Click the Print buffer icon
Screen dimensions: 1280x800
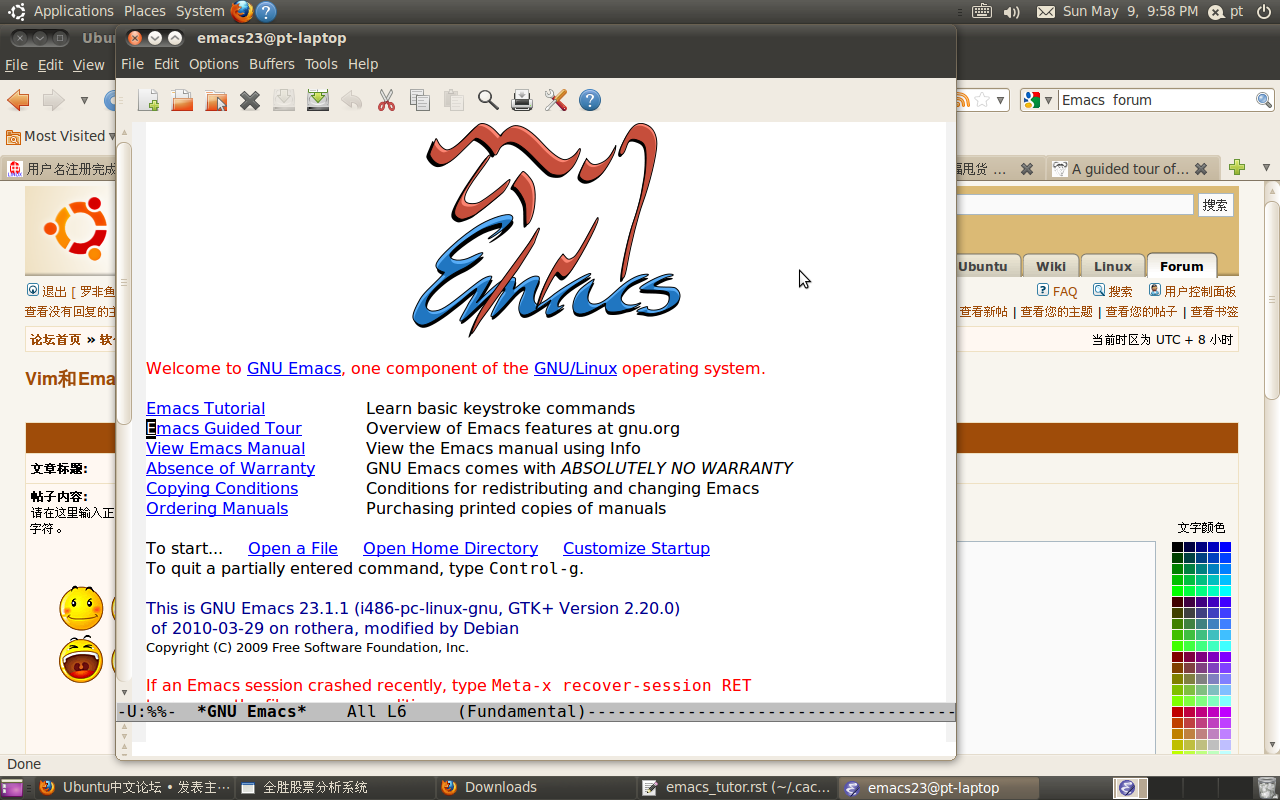(522, 100)
